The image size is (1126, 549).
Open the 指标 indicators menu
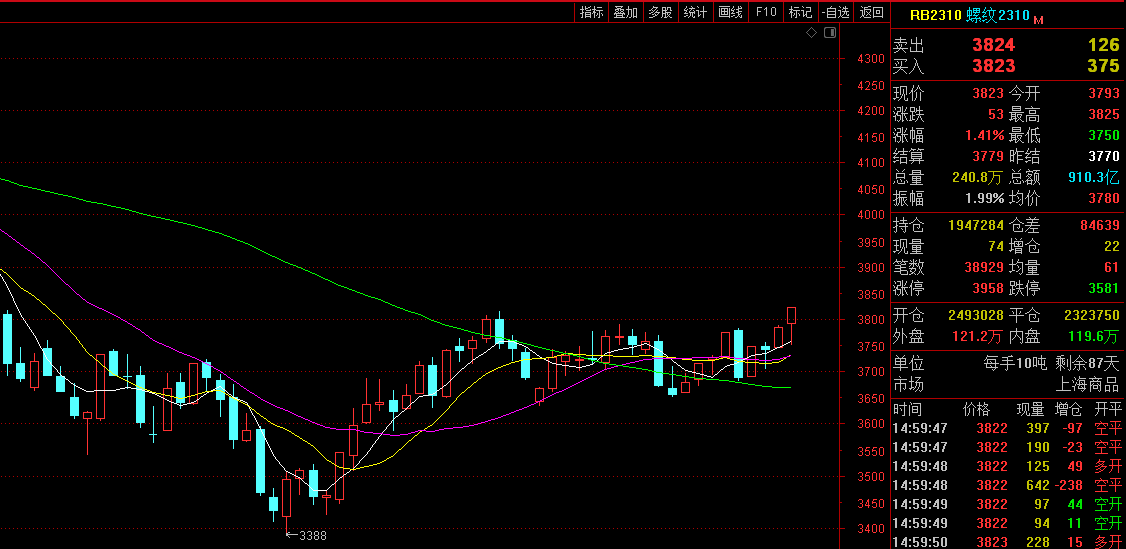pyautogui.click(x=592, y=12)
